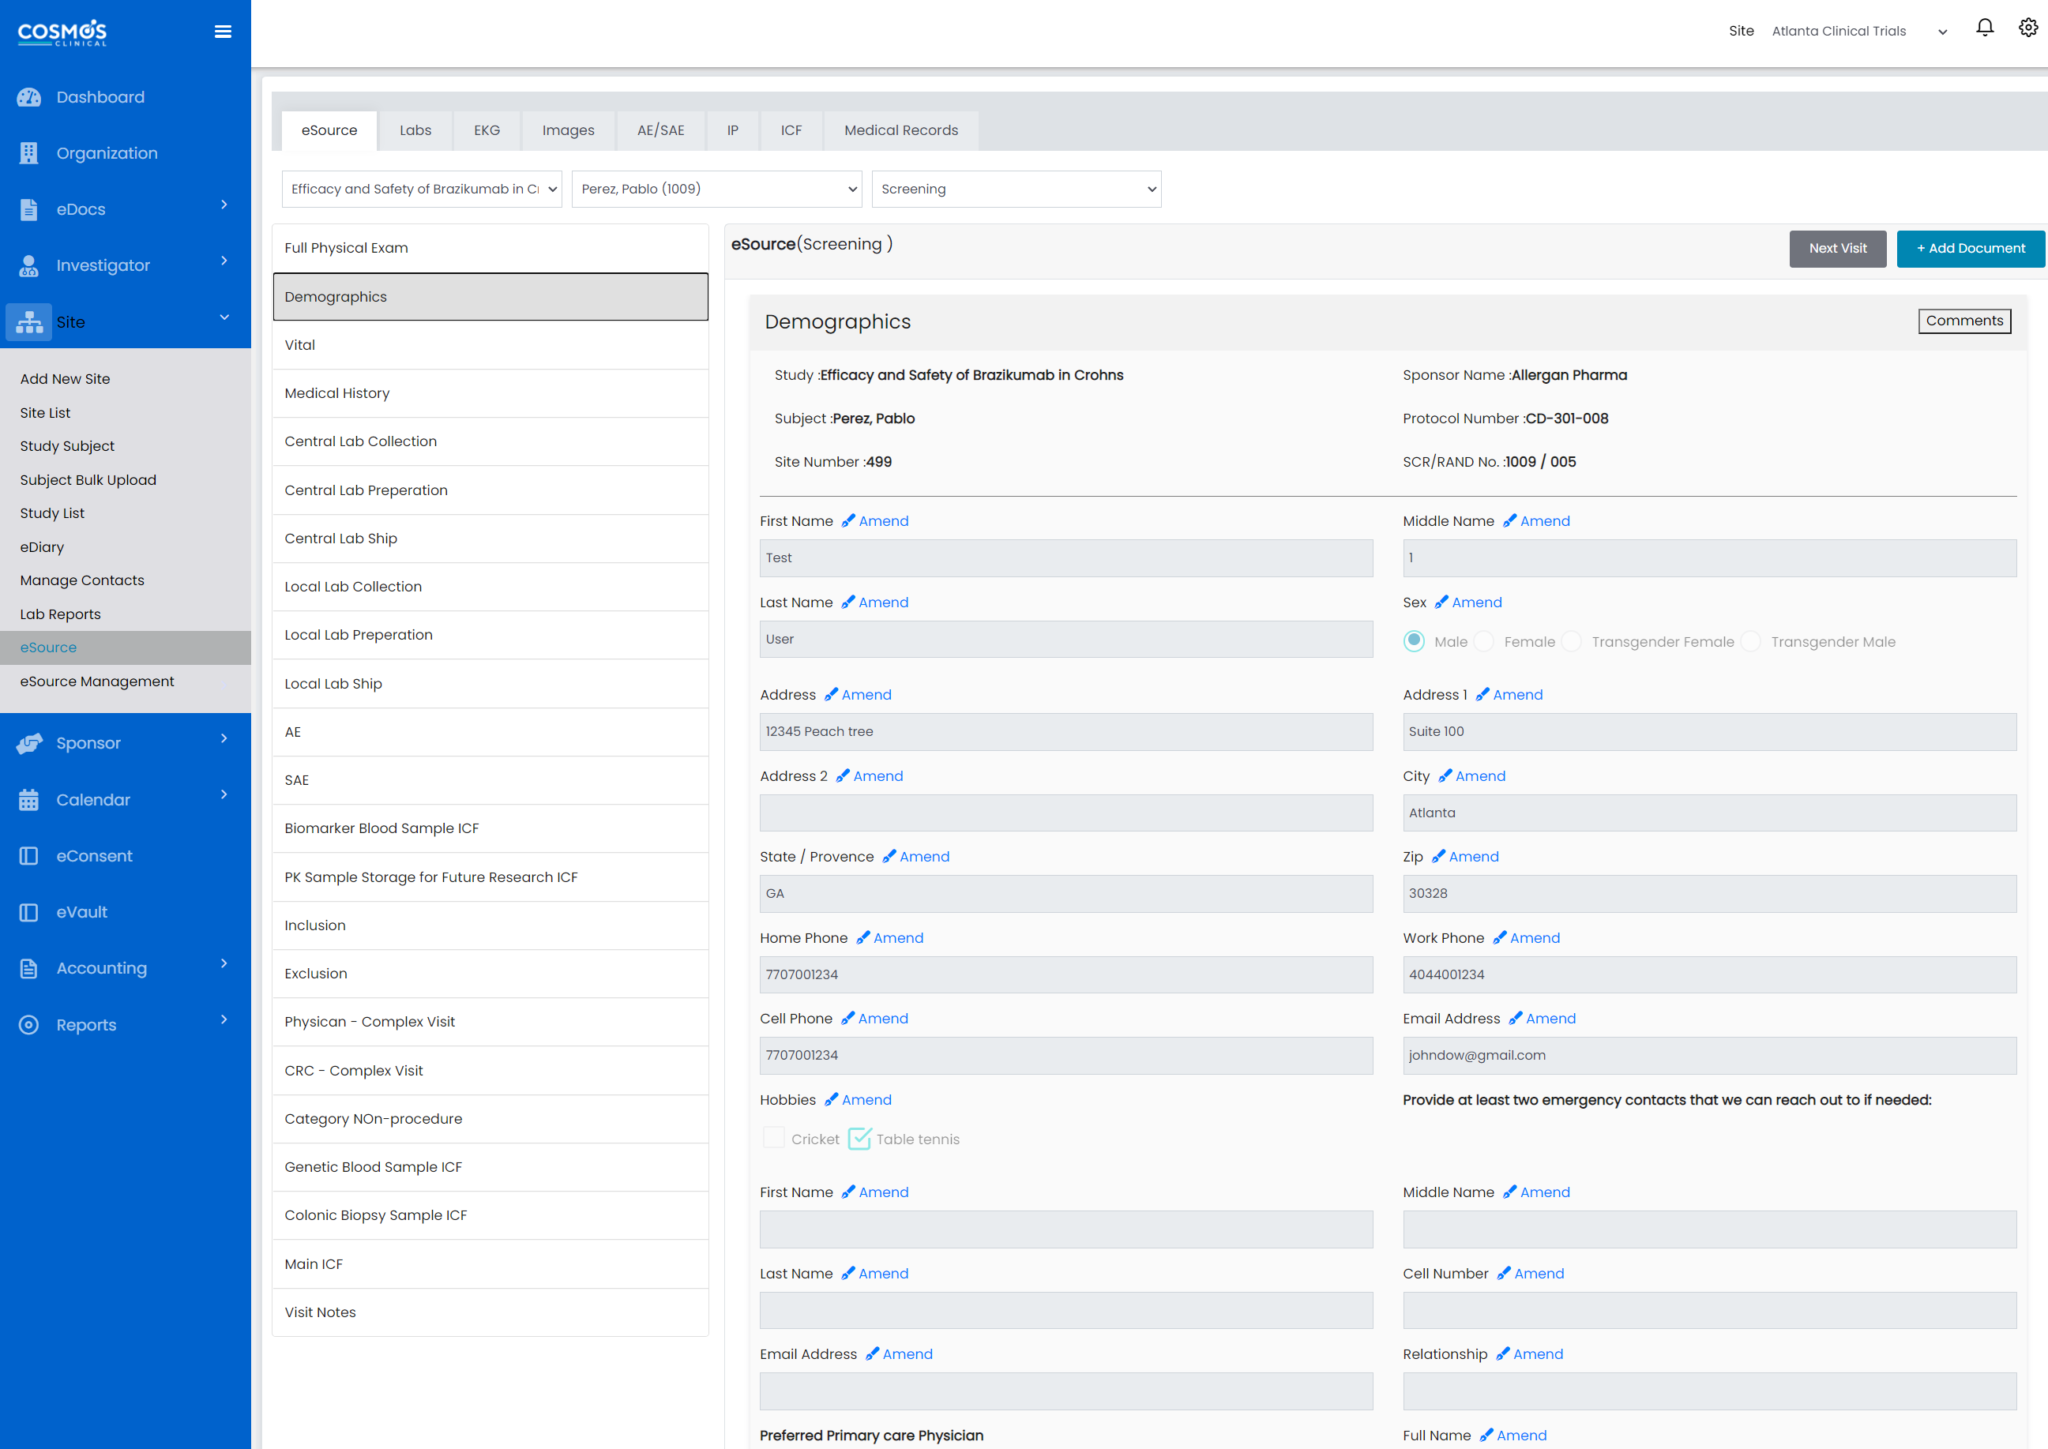Click the Dashboard gauge icon
This screenshot has height=1449, width=2048.
[x=29, y=97]
